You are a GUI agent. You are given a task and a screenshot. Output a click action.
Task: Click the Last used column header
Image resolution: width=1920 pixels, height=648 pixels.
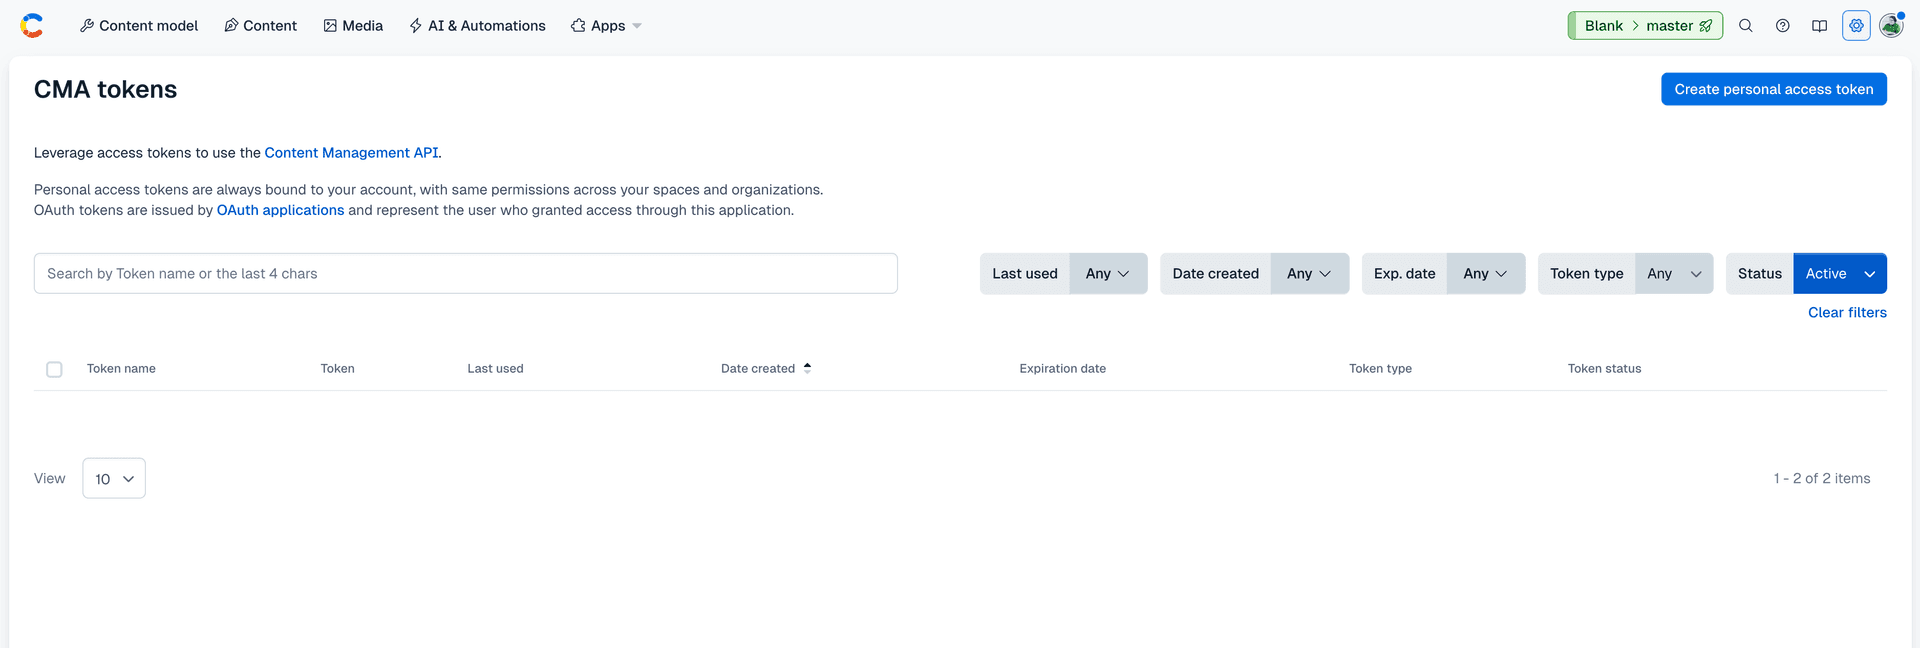point(495,368)
